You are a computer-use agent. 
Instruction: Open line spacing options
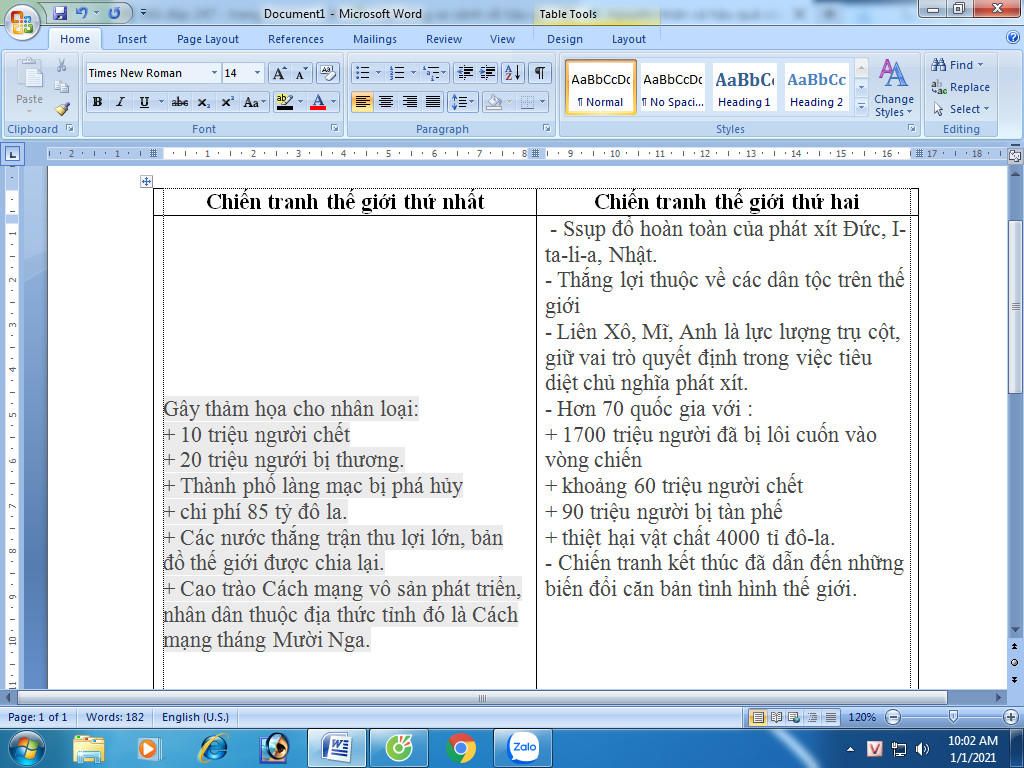pyautogui.click(x=462, y=102)
